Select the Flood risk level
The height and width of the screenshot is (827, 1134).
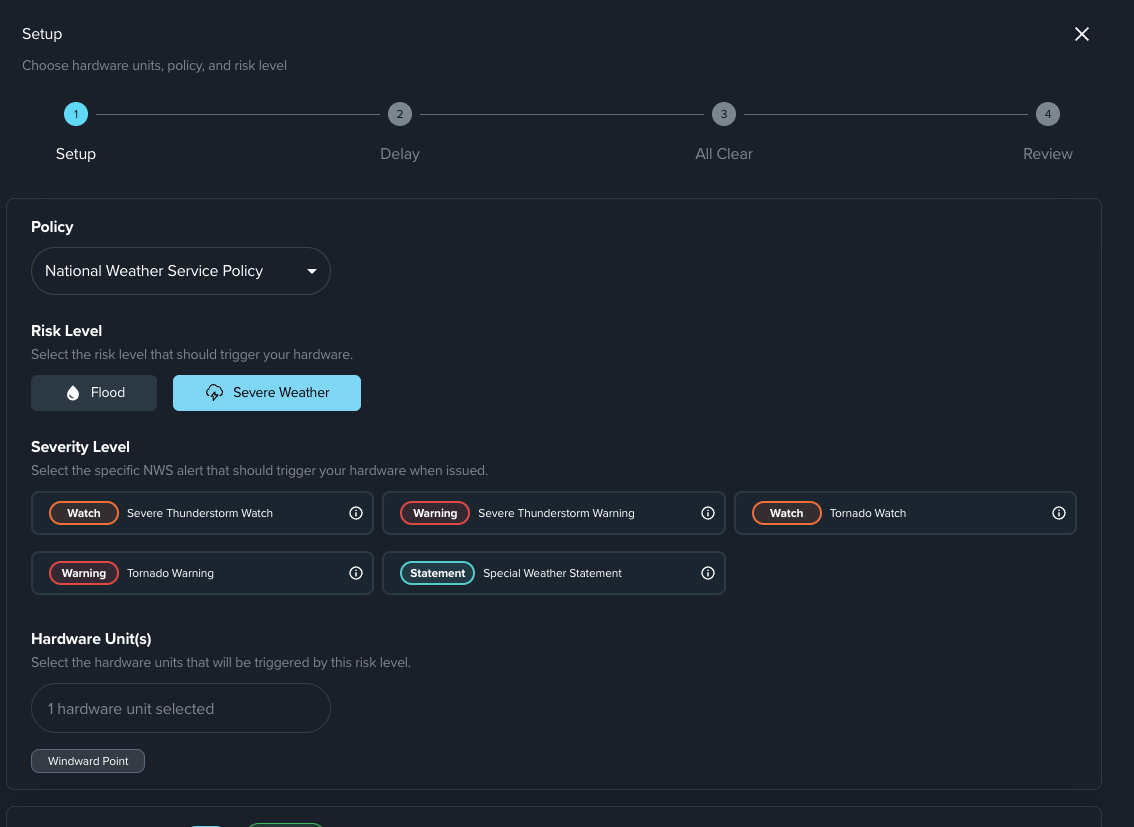click(94, 393)
